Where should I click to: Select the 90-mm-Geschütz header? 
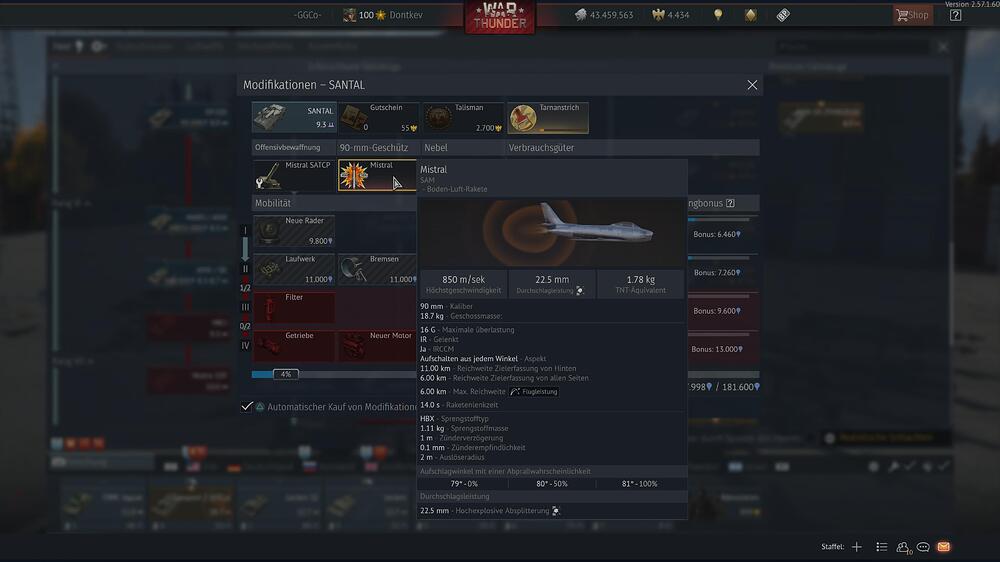(x=374, y=147)
